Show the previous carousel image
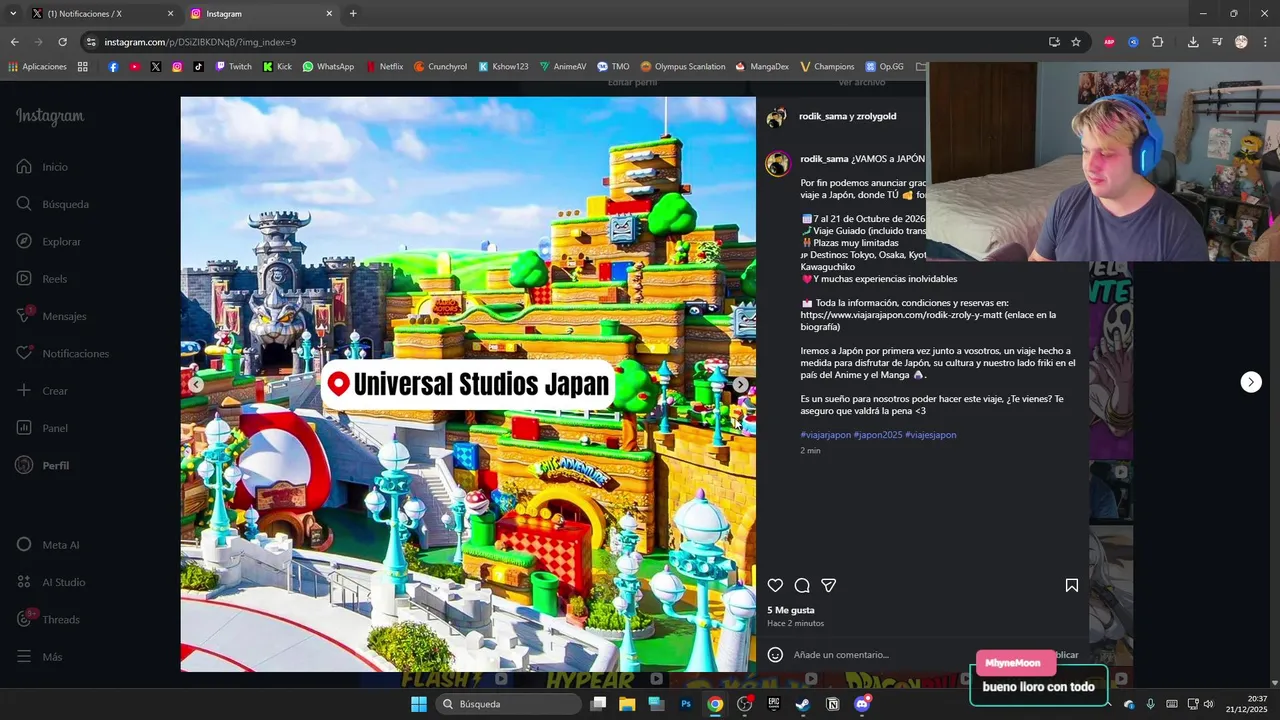 pos(196,384)
